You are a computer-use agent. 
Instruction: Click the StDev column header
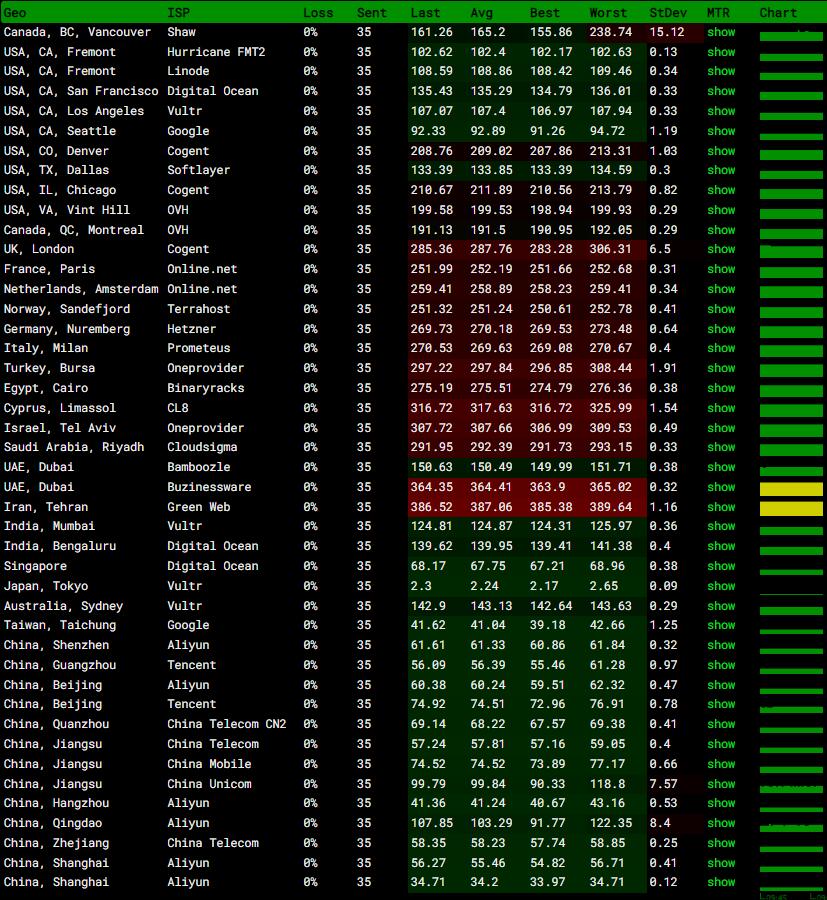coord(667,13)
